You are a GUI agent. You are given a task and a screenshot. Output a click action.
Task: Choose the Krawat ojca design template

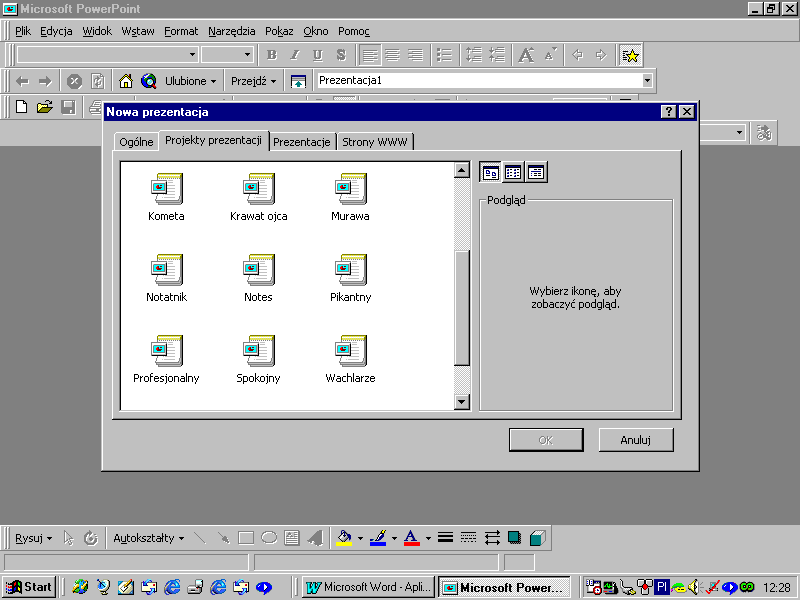click(258, 188)
